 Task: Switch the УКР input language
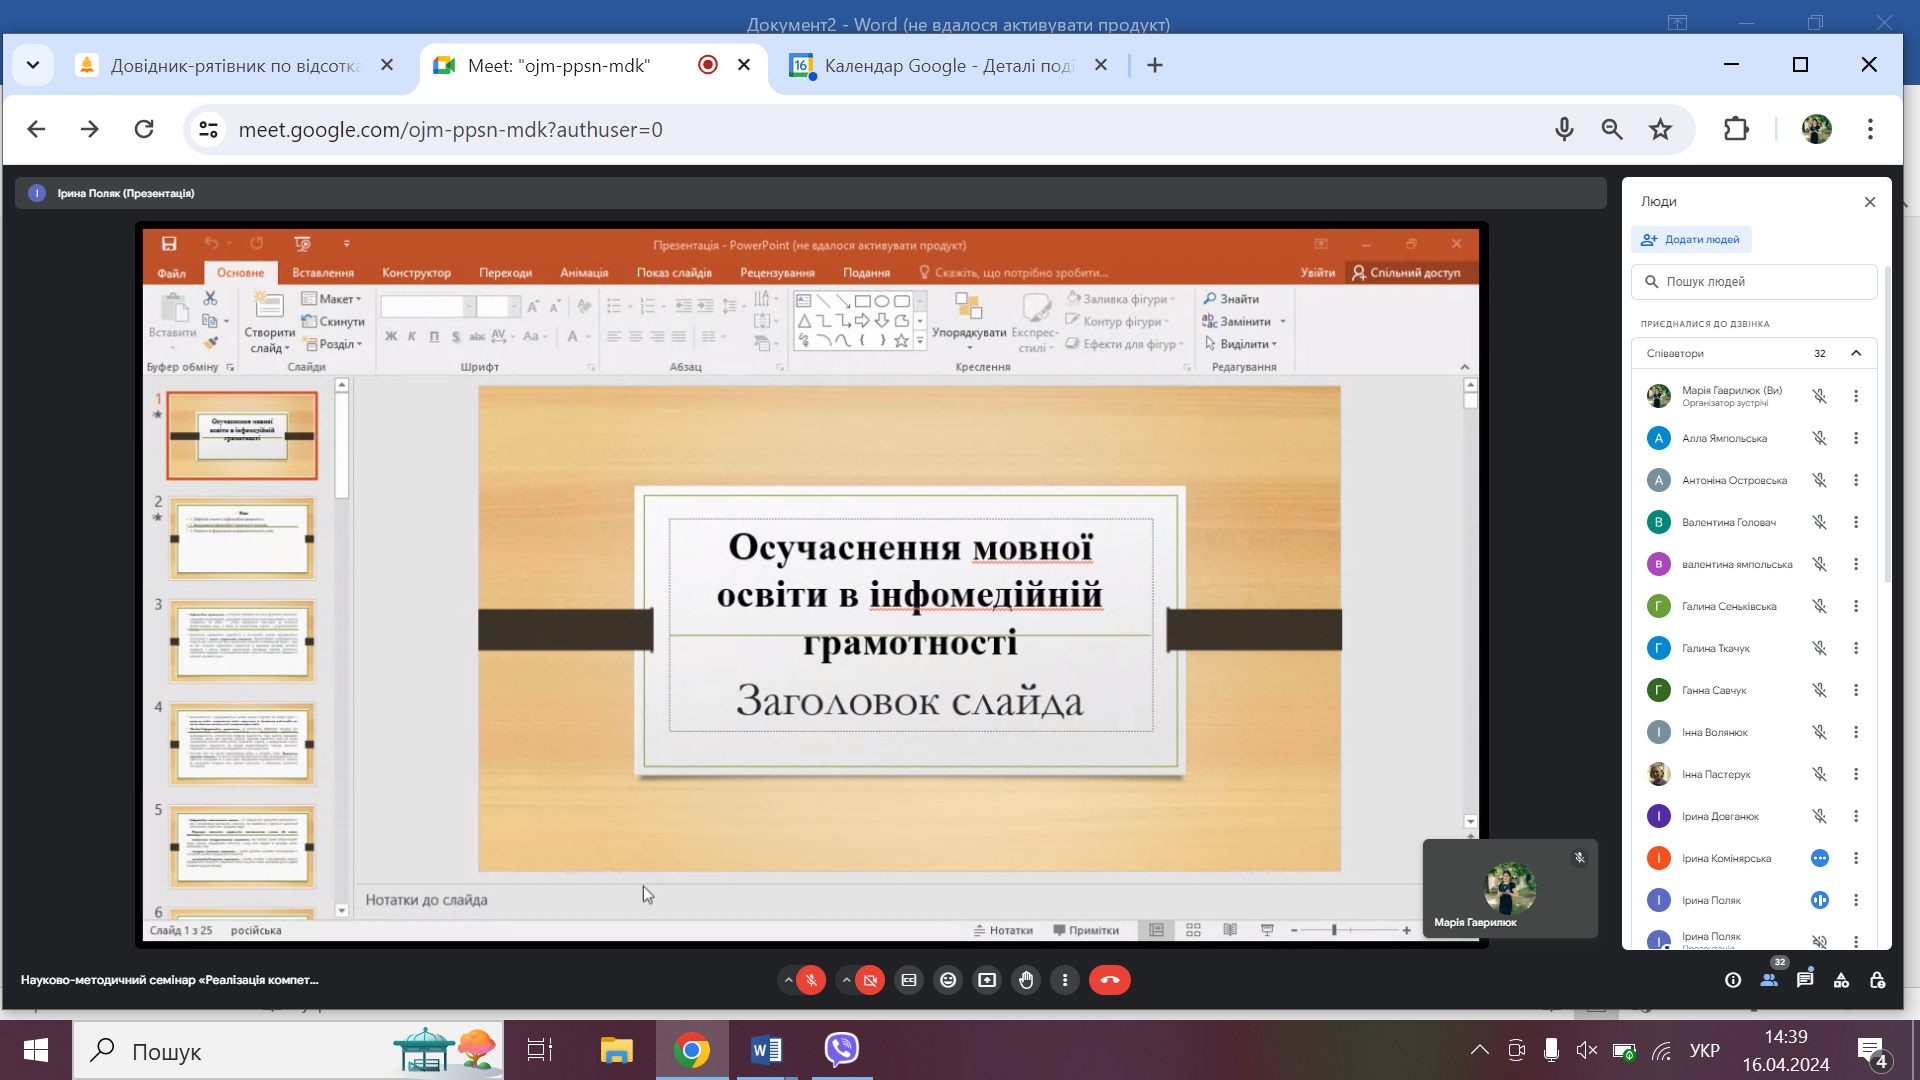coord(1705,1050)
